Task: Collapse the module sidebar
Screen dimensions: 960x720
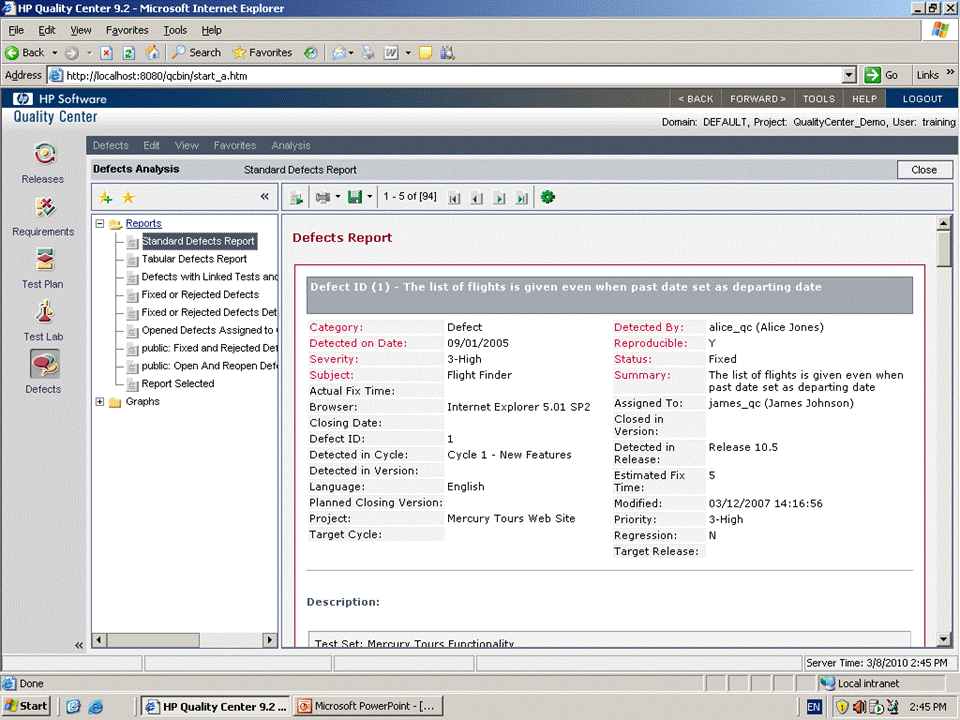Action: click(x=78, y=645)
